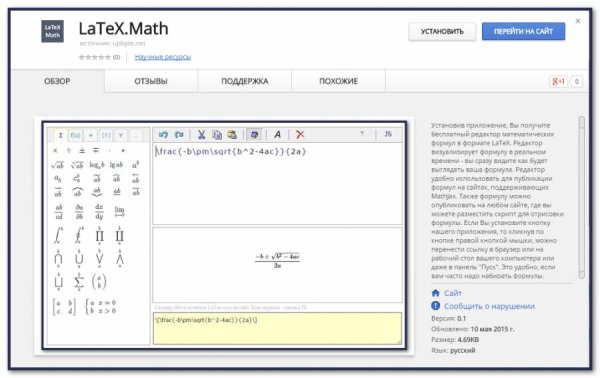Click the УСТАНОВИТЬ install button
The height and width of the screenshot is (378, 600).
(x=442, y=31)
